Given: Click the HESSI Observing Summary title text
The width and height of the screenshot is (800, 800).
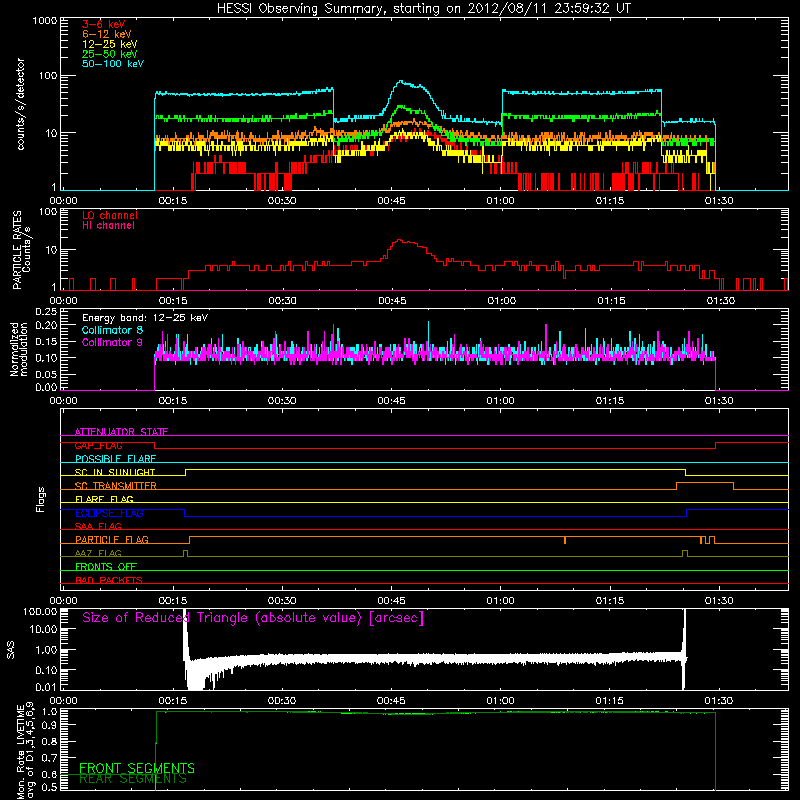Looking at the screenshot, I should (x=423, y=8).
